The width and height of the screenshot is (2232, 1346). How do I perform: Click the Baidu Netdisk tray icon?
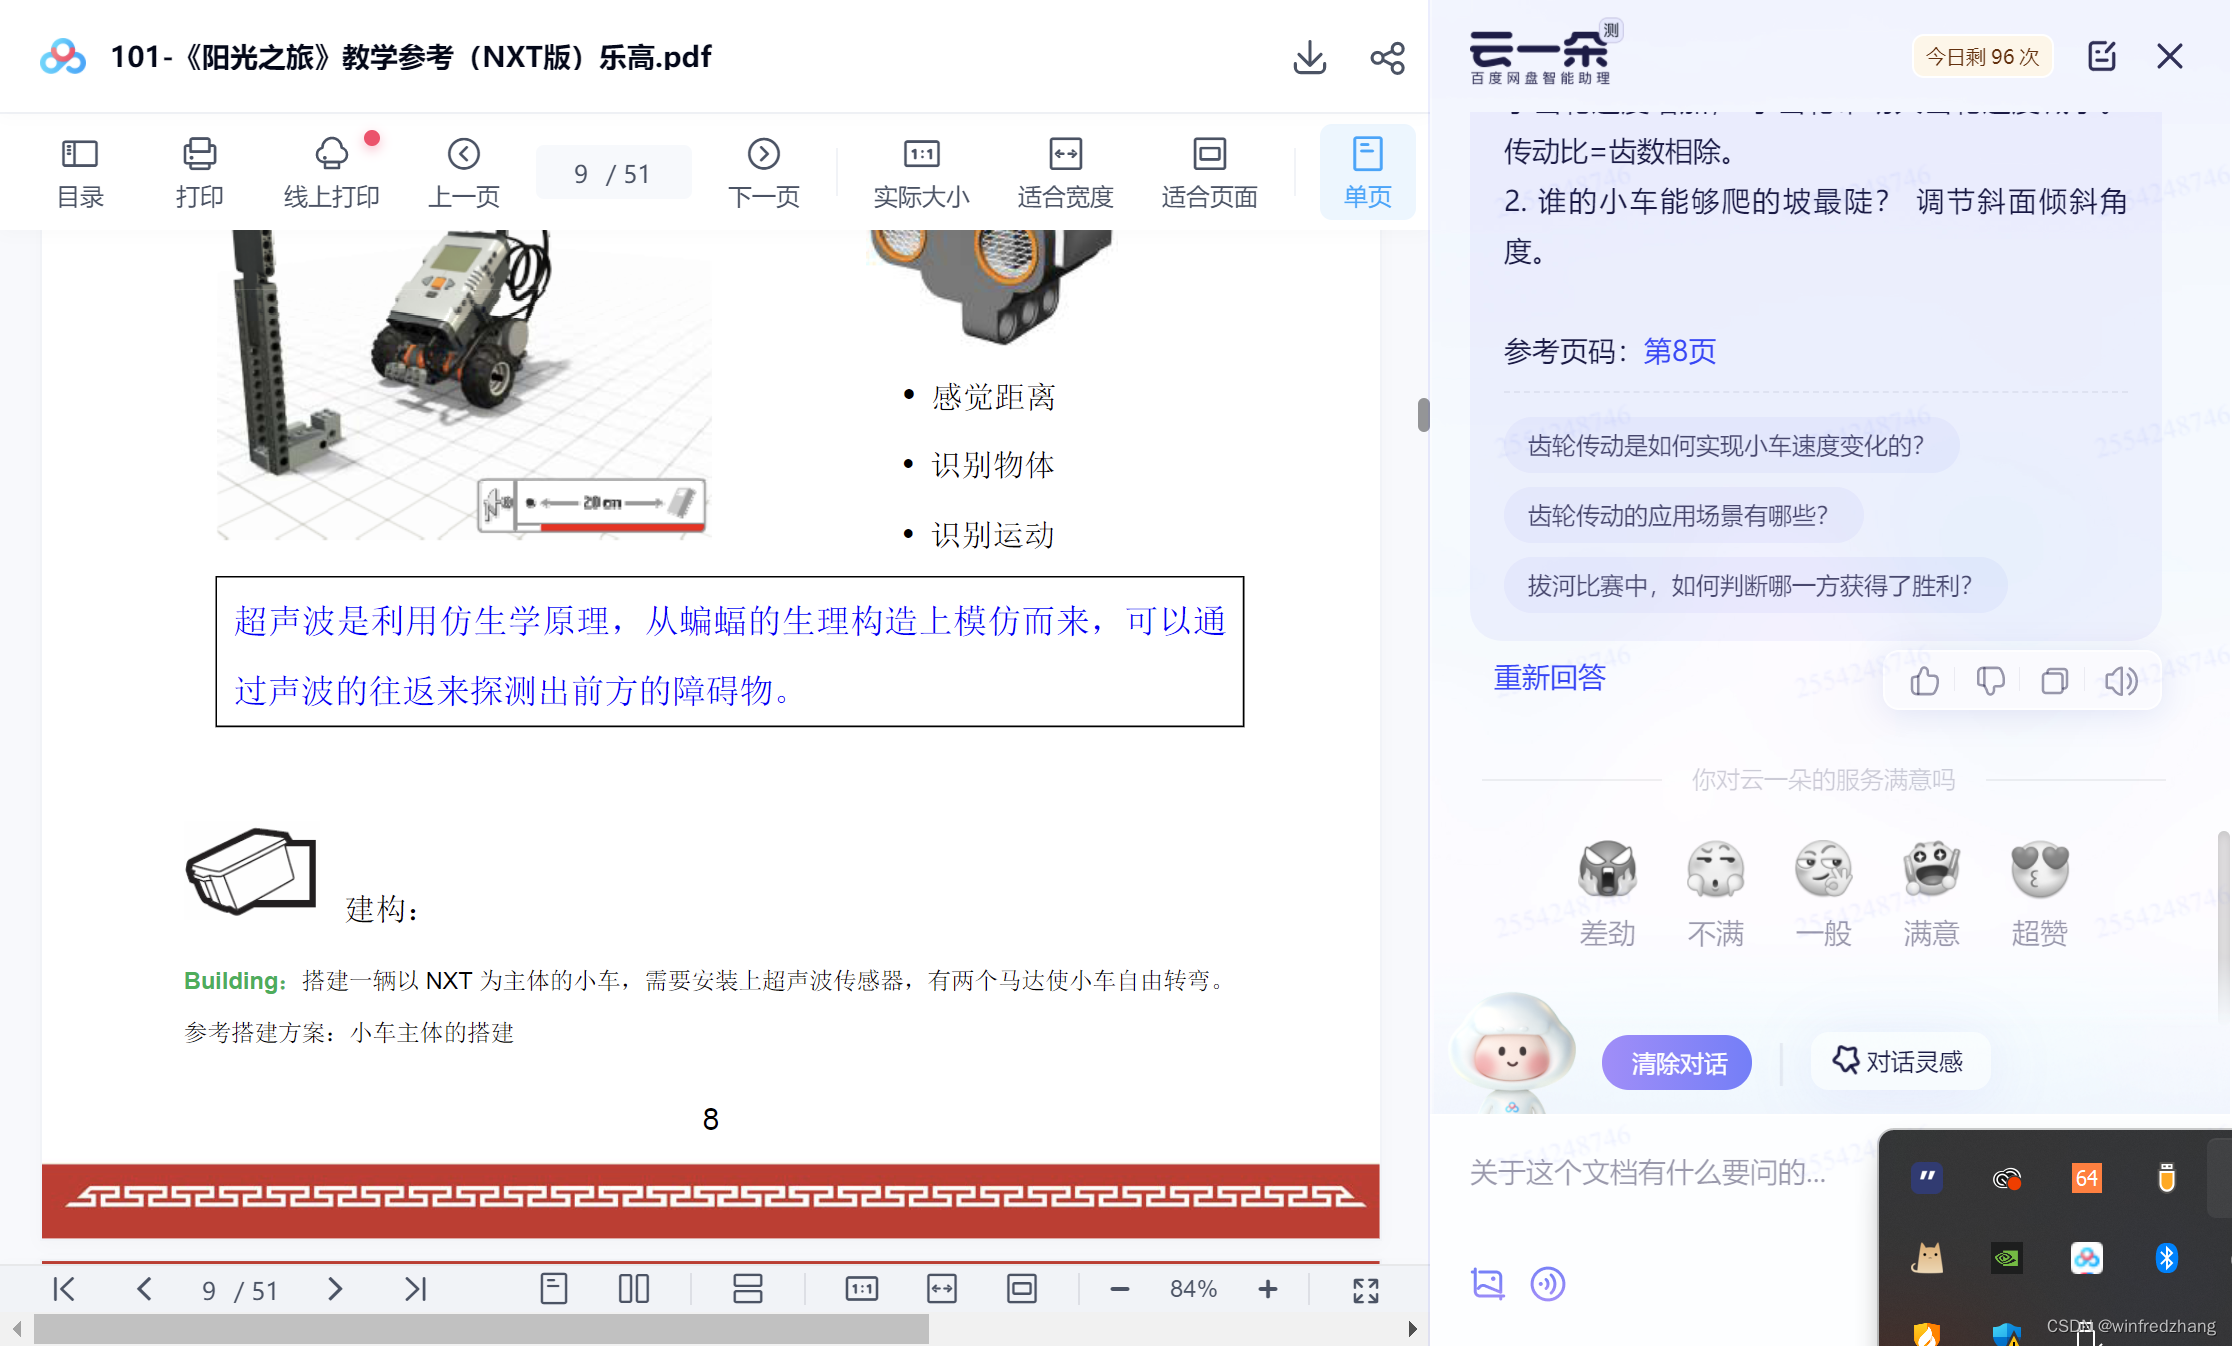coord(2086,1257)
